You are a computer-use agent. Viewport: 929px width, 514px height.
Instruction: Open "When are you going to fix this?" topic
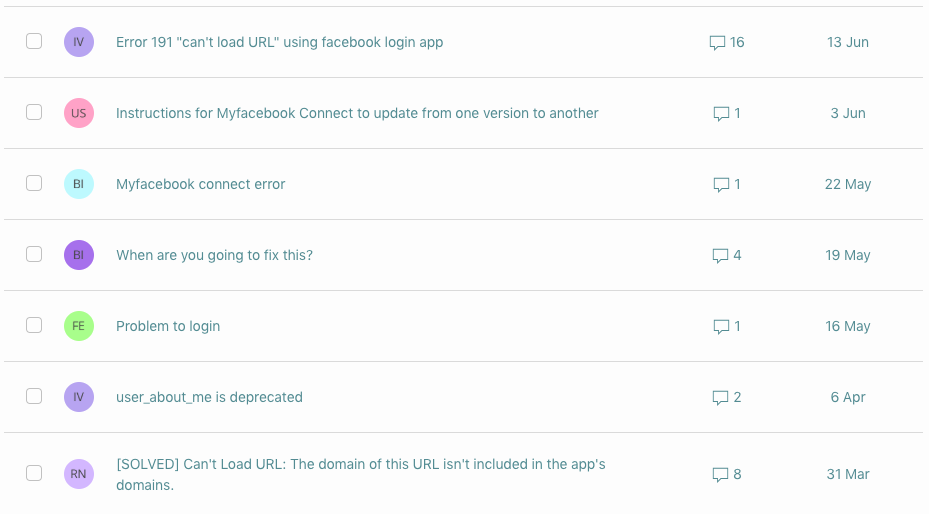coord(214,255)
